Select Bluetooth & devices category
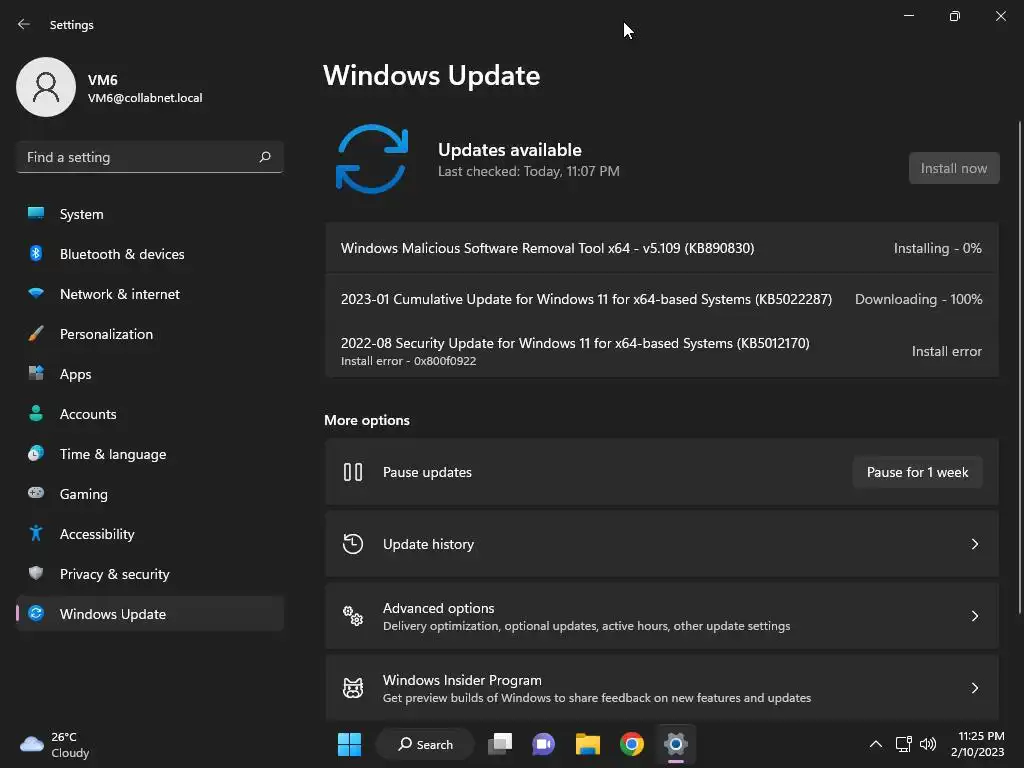The width and height of the screenshot is (1024, 768). click(x=150, y=253)
